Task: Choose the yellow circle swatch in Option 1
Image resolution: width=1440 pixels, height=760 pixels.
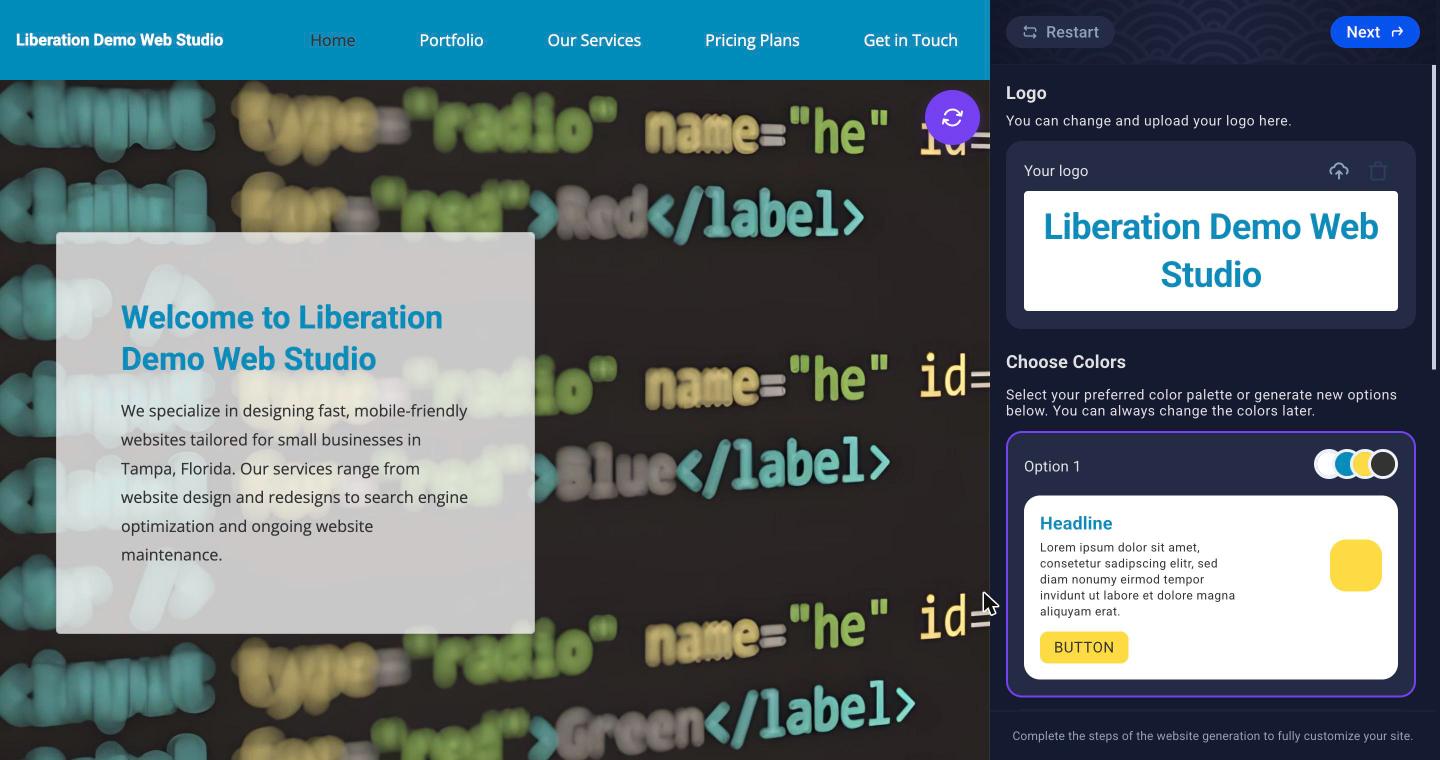Action: 1364,464
